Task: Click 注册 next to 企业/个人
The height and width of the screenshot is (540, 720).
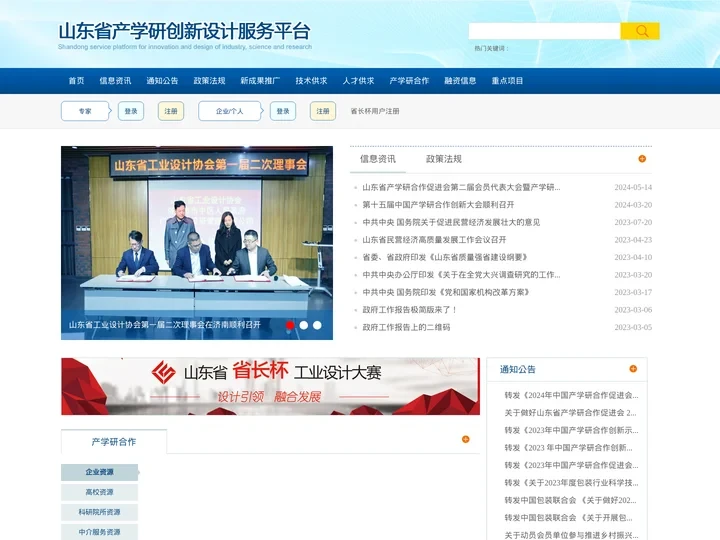Action: 323,111
